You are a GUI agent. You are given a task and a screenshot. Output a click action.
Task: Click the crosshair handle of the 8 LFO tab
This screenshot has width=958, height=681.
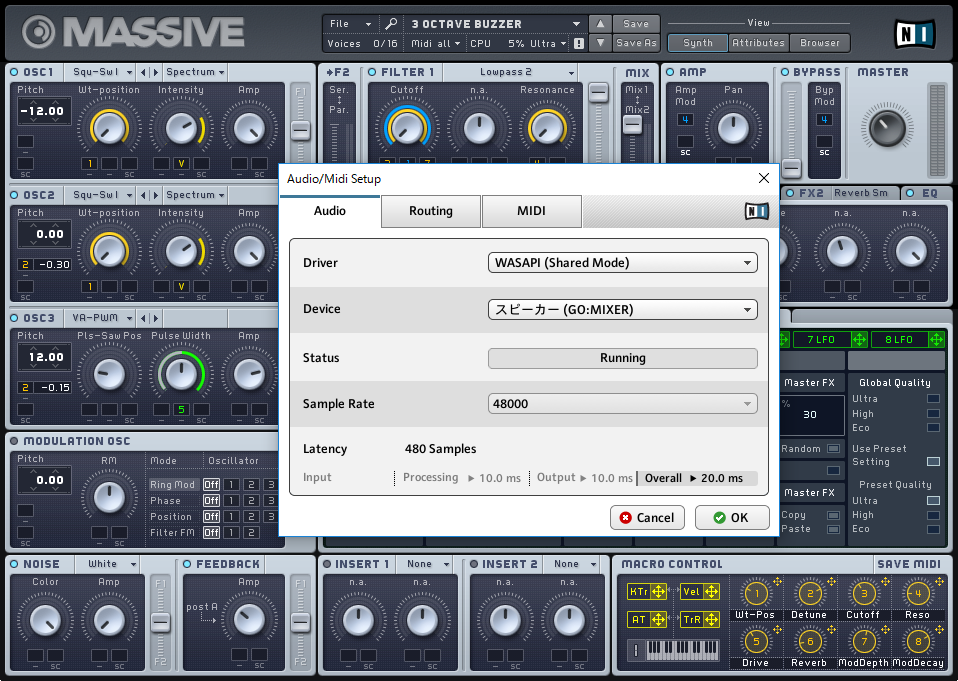pyautogui.click(x=936, y=340)
